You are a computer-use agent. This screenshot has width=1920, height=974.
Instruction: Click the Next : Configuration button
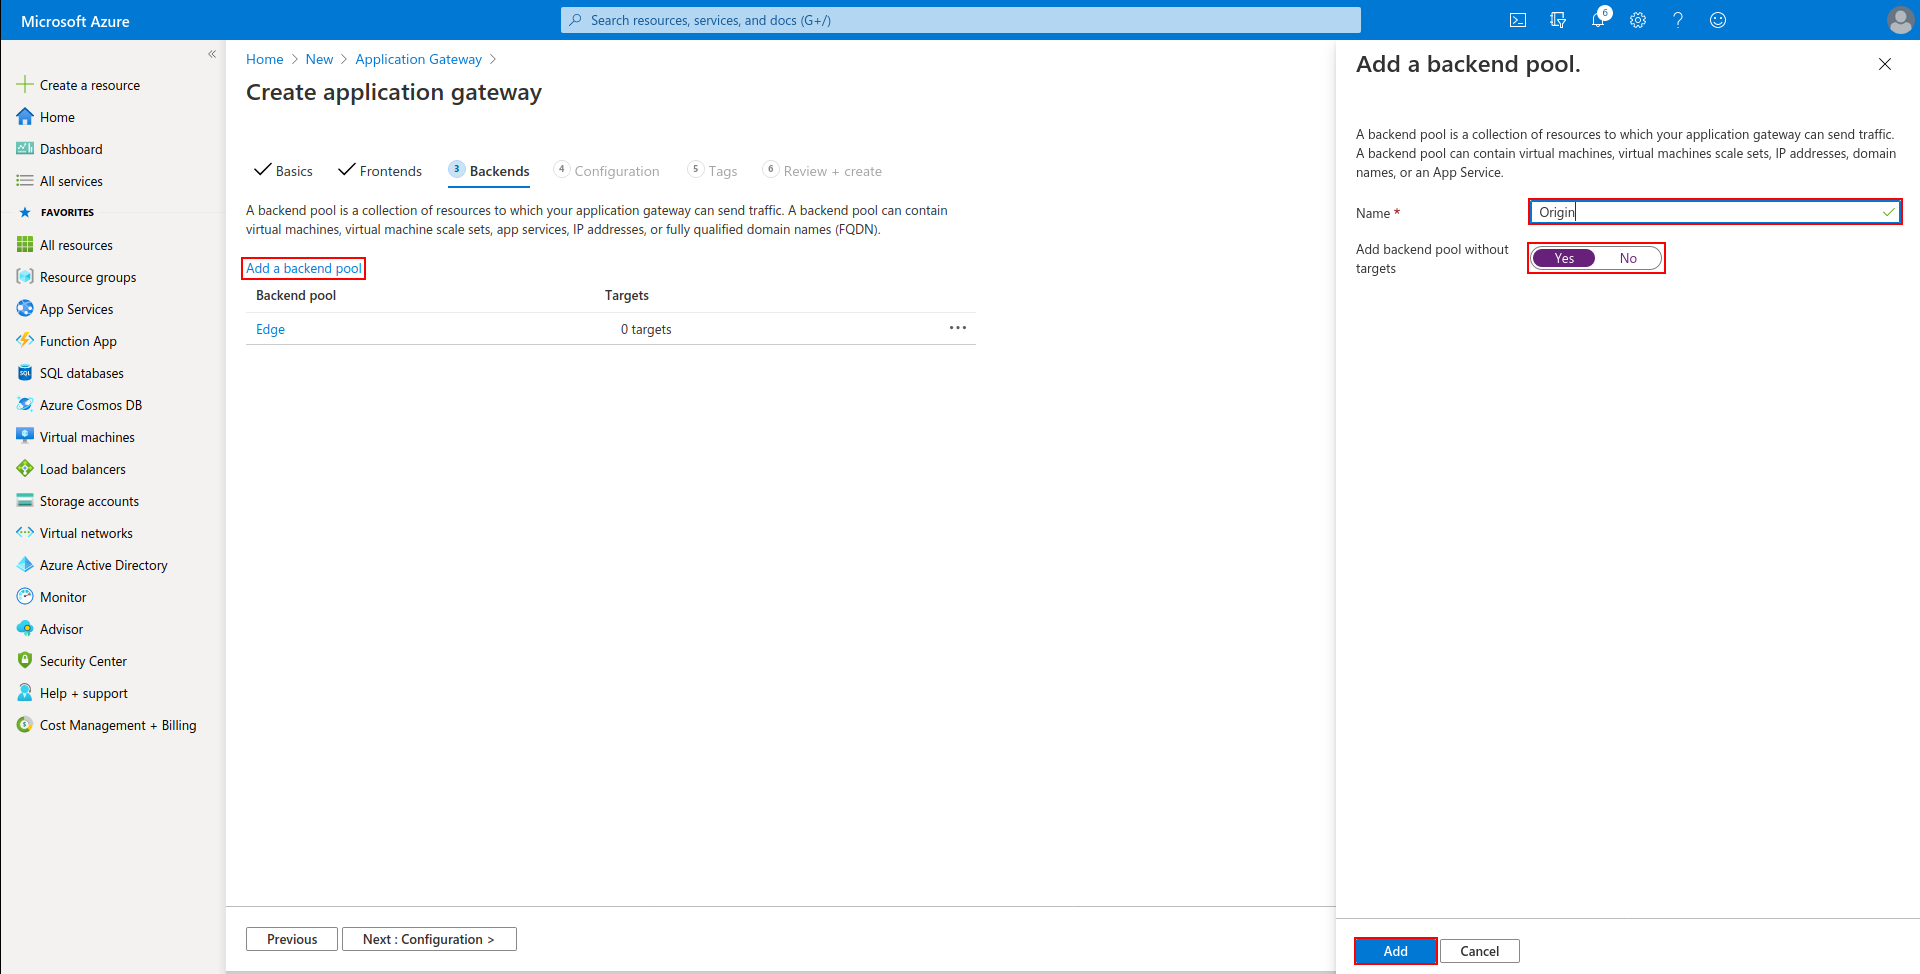click(429, 939)
